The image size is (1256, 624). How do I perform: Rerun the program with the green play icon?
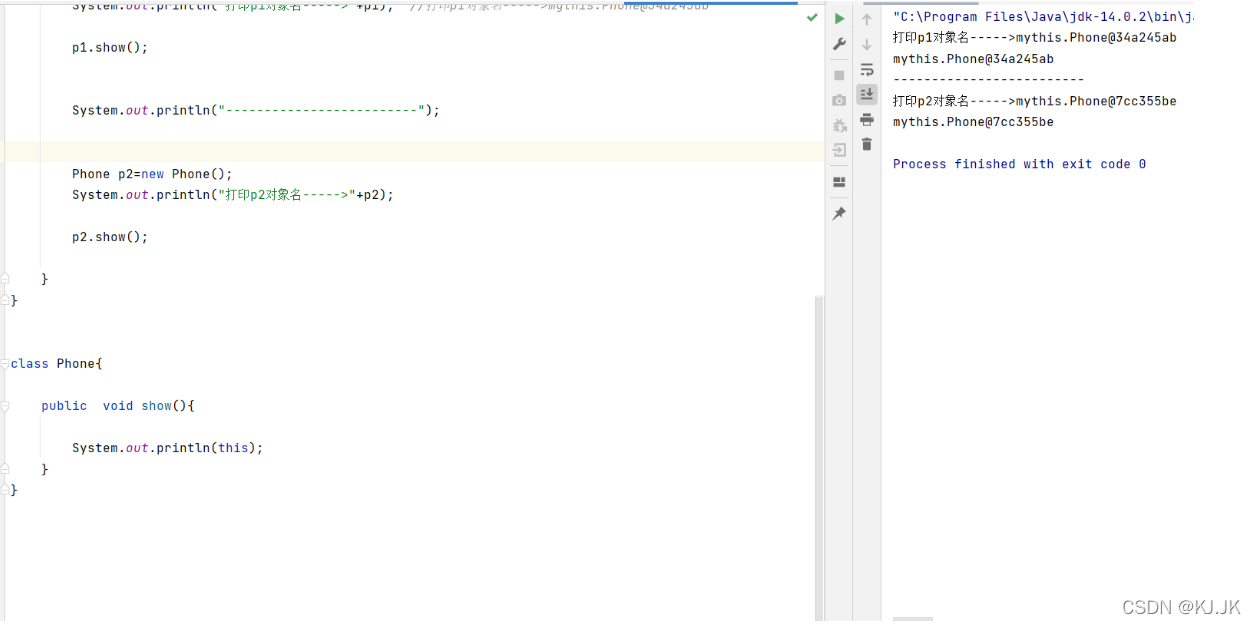[x=839, y=18]
